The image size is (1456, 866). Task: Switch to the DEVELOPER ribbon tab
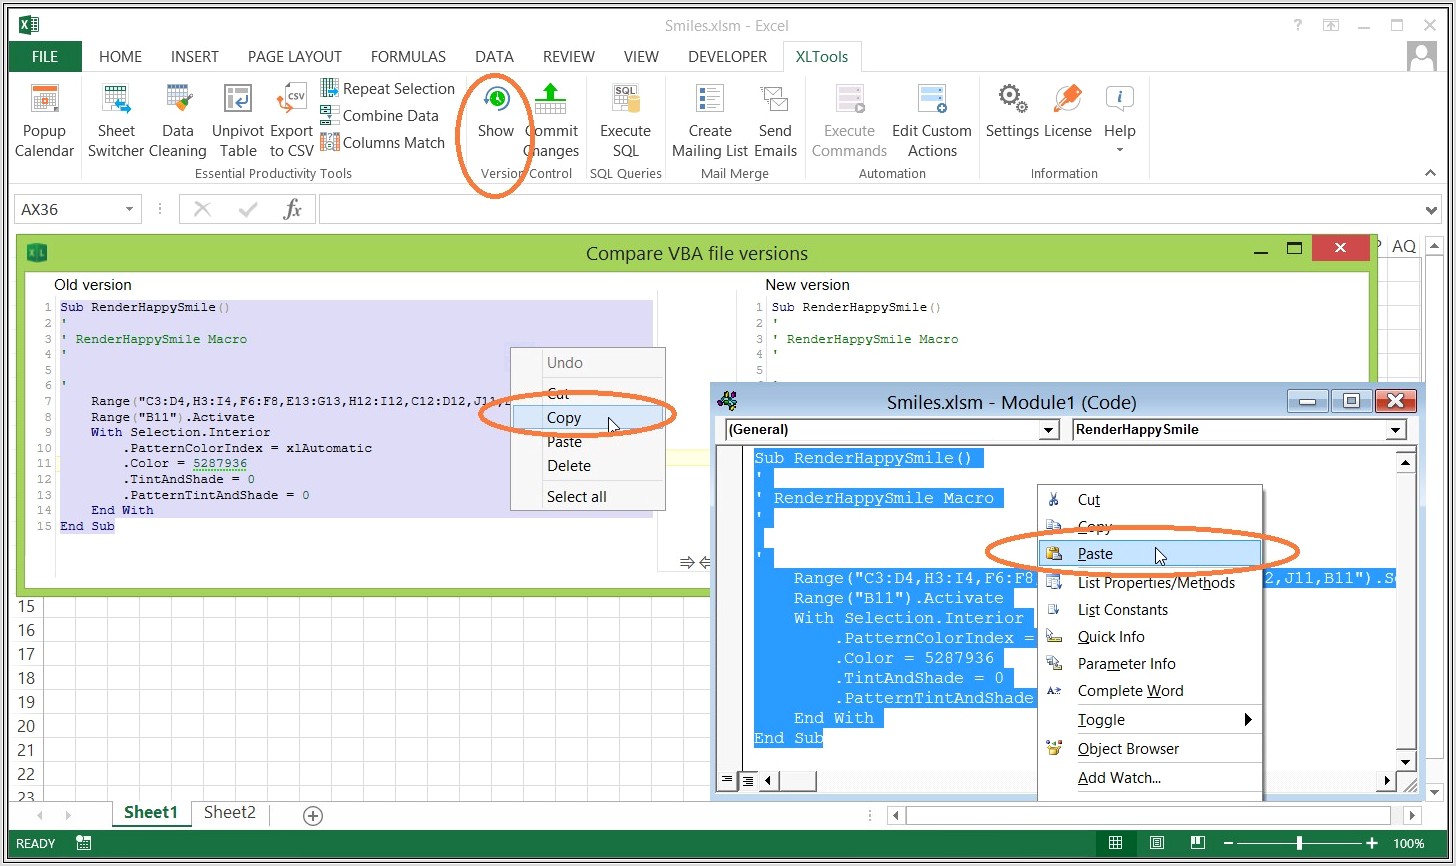(x=727, y=57)
